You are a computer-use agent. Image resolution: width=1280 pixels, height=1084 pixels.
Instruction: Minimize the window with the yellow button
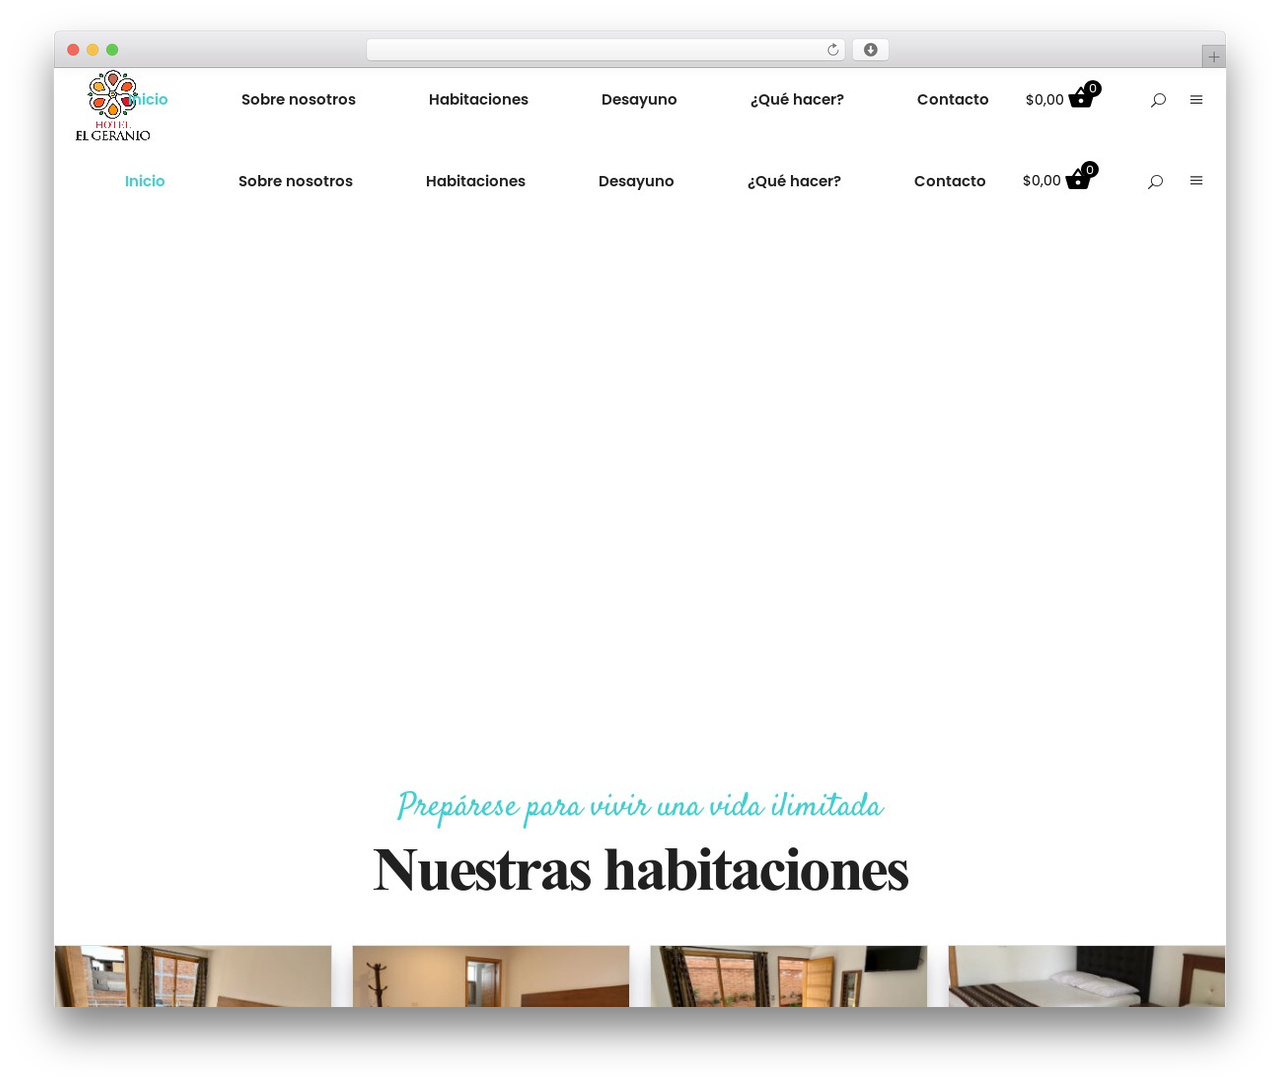tap(93, 50)
